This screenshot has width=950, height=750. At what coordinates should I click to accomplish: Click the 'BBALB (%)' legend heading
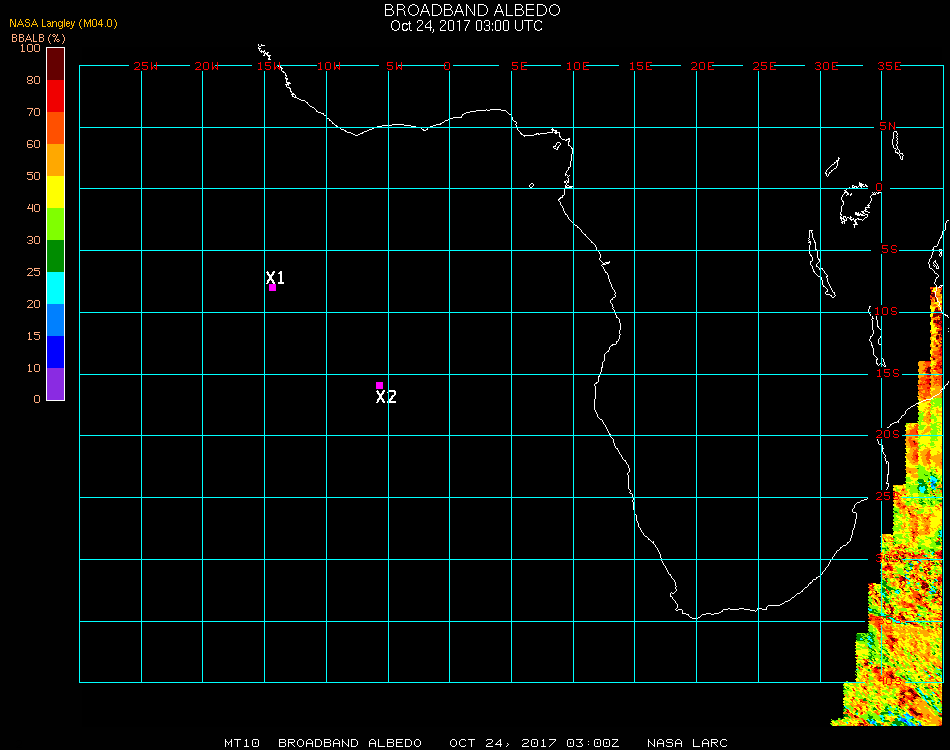tap(38, 38)
